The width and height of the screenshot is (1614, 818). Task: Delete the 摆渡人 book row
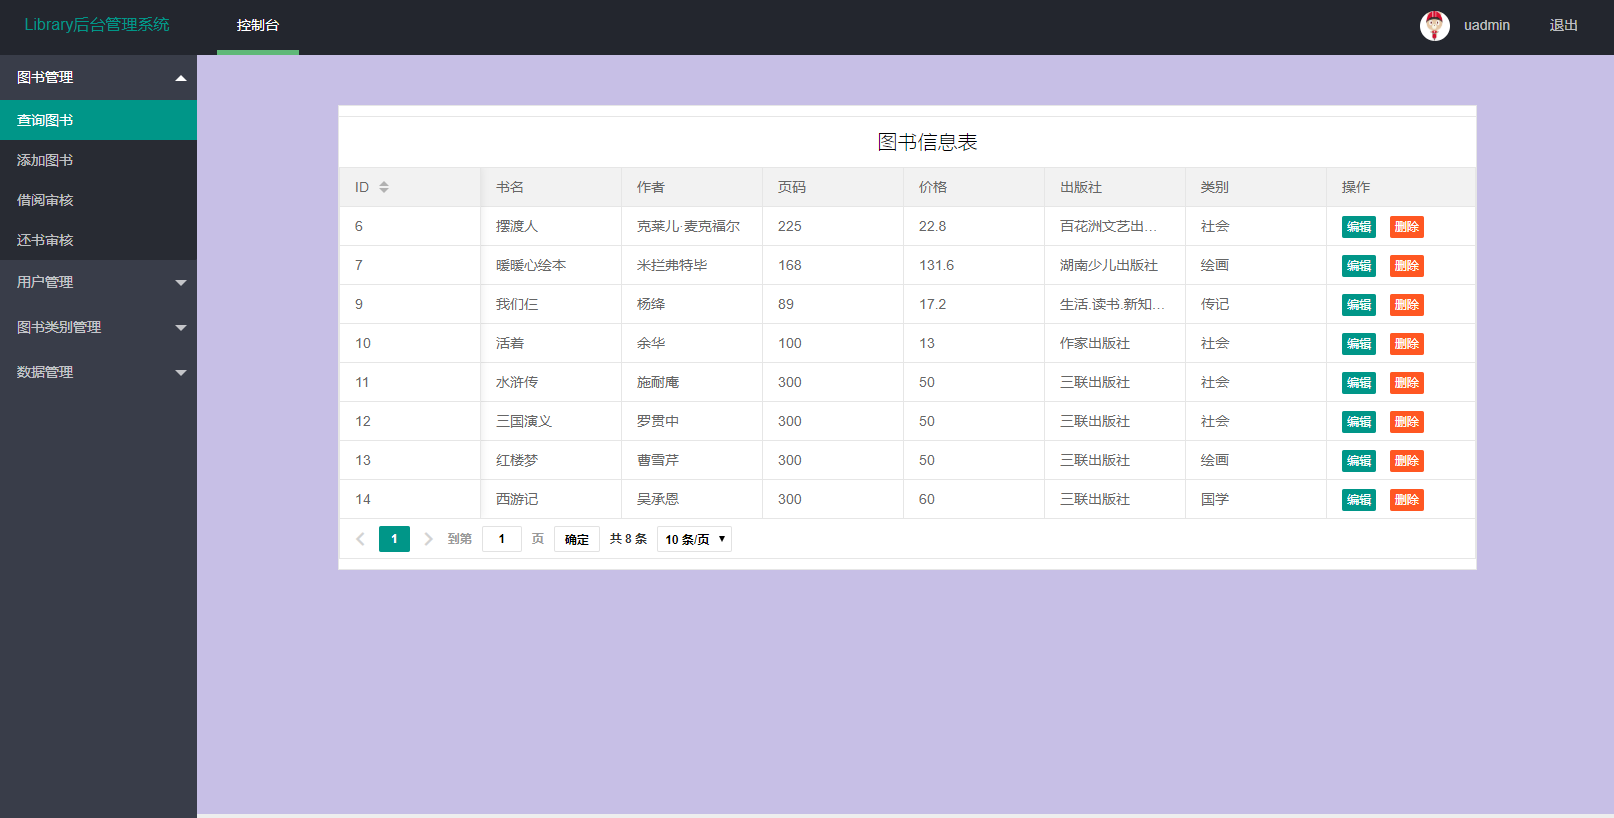tap(1406, 227)
